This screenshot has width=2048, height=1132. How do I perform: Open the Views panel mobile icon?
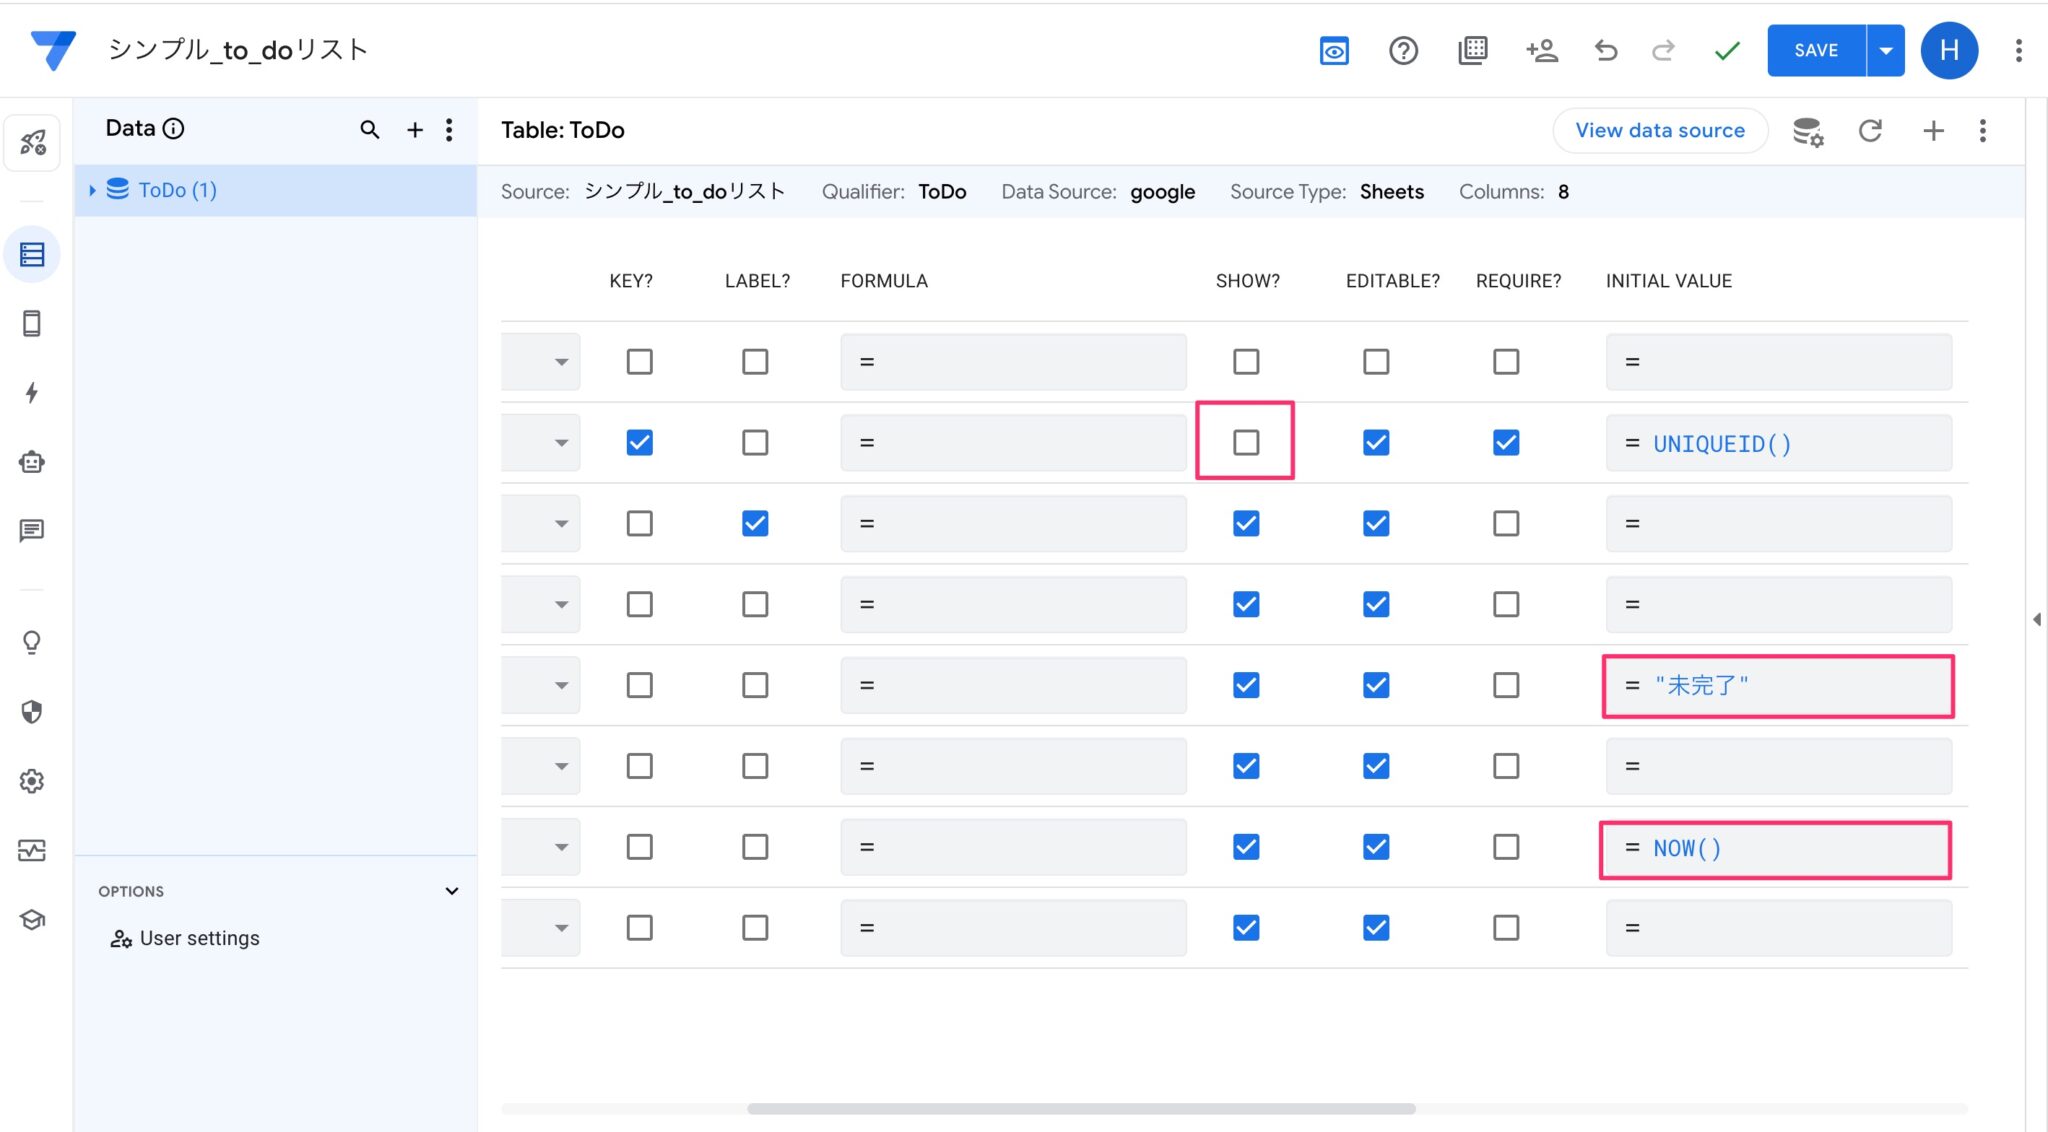click(32, 323)
